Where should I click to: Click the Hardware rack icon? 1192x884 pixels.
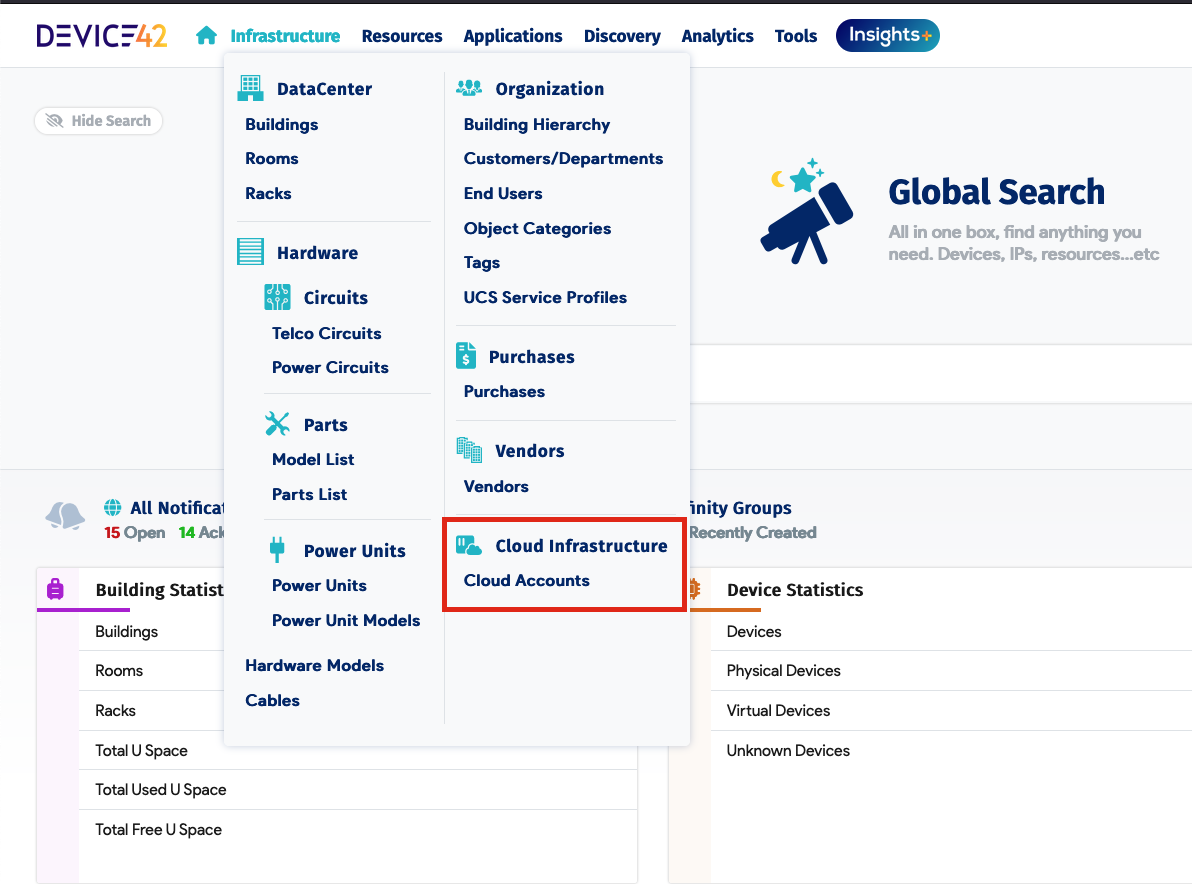point(250,252)
